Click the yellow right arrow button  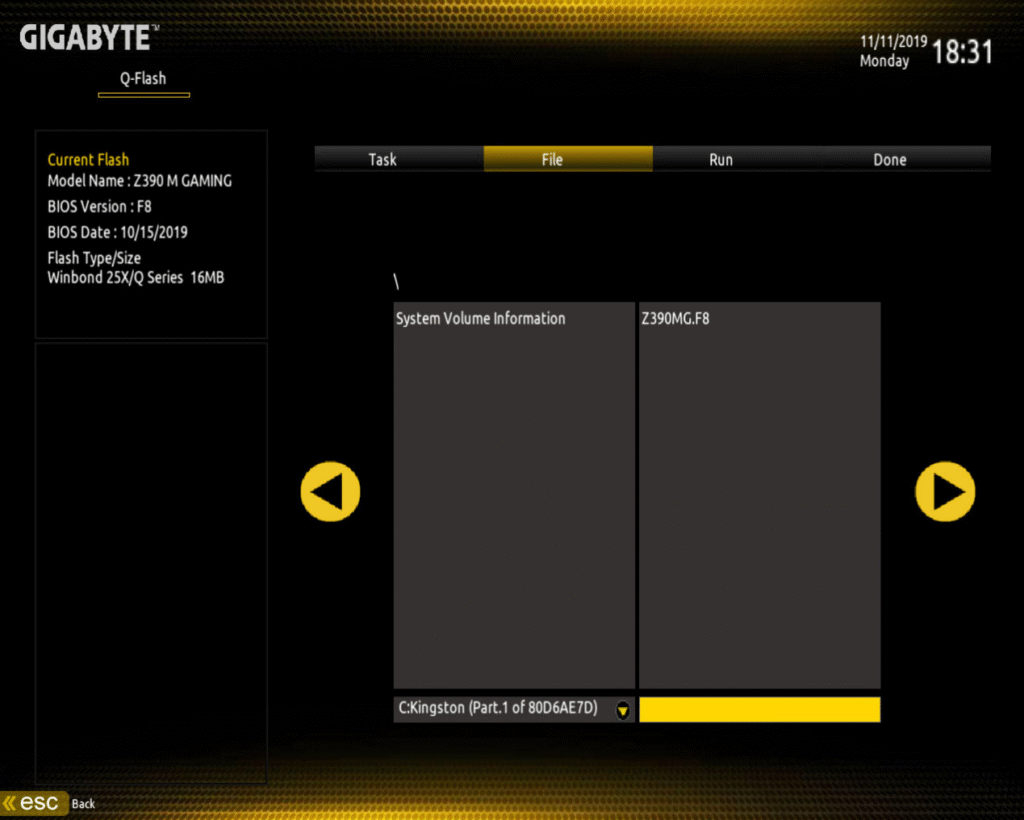945,491
